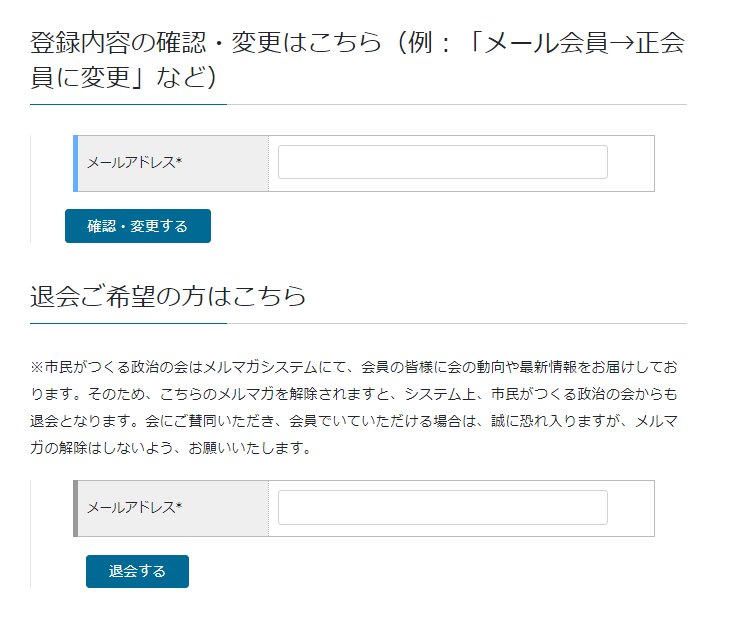Click the gray accent bar beside second メールアドレス
733x641 pixels.
pos(75,509)
